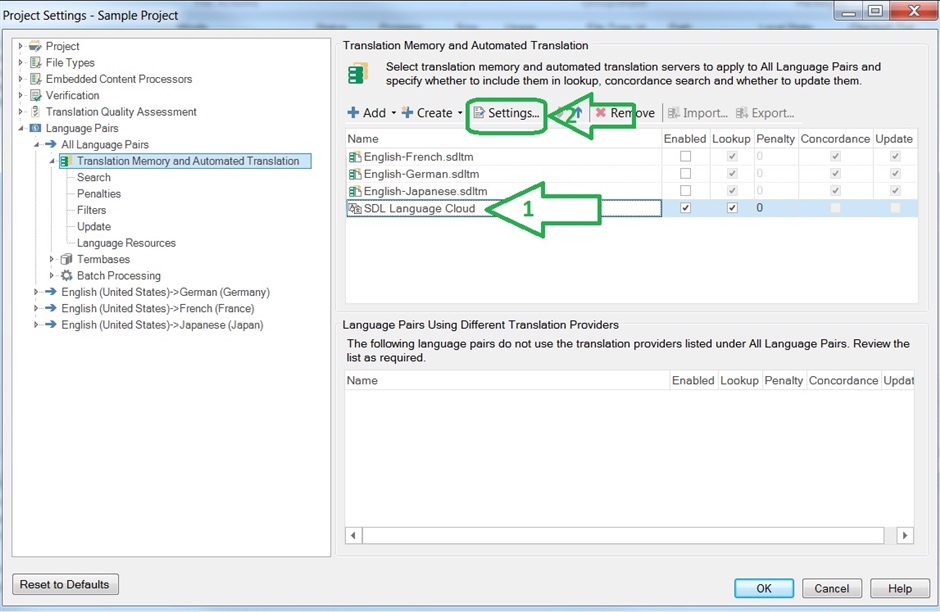Click the SDL Language Cloud provider icon
The image size is (940, 612).
355,208
